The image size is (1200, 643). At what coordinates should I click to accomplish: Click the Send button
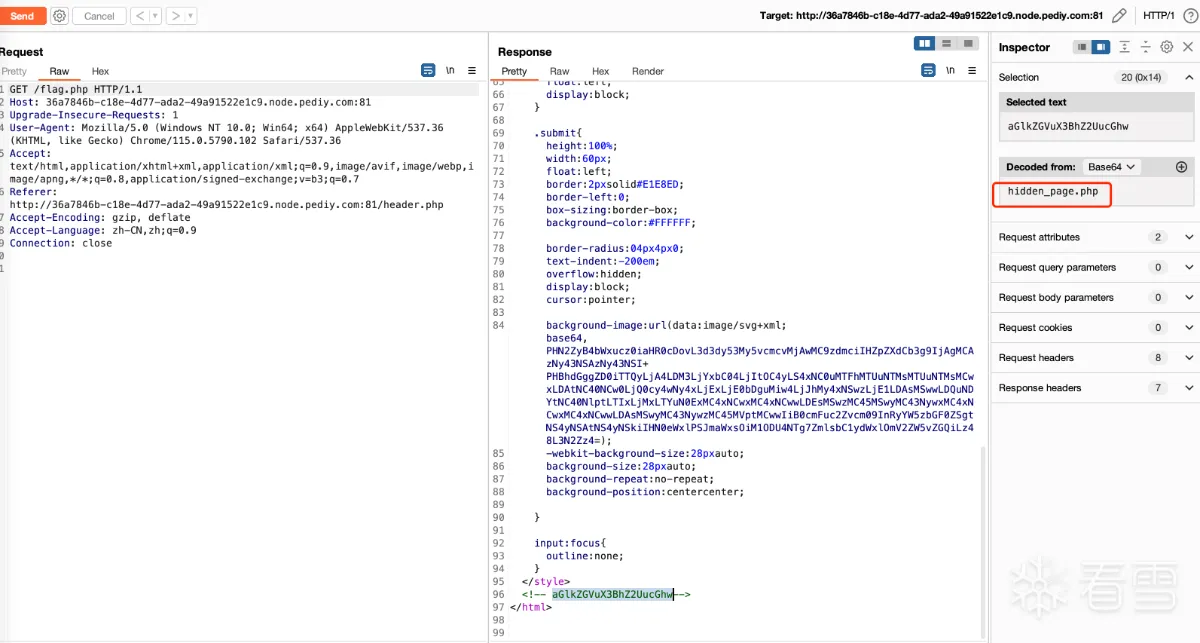pyautogui.click(x=22, y=16)
